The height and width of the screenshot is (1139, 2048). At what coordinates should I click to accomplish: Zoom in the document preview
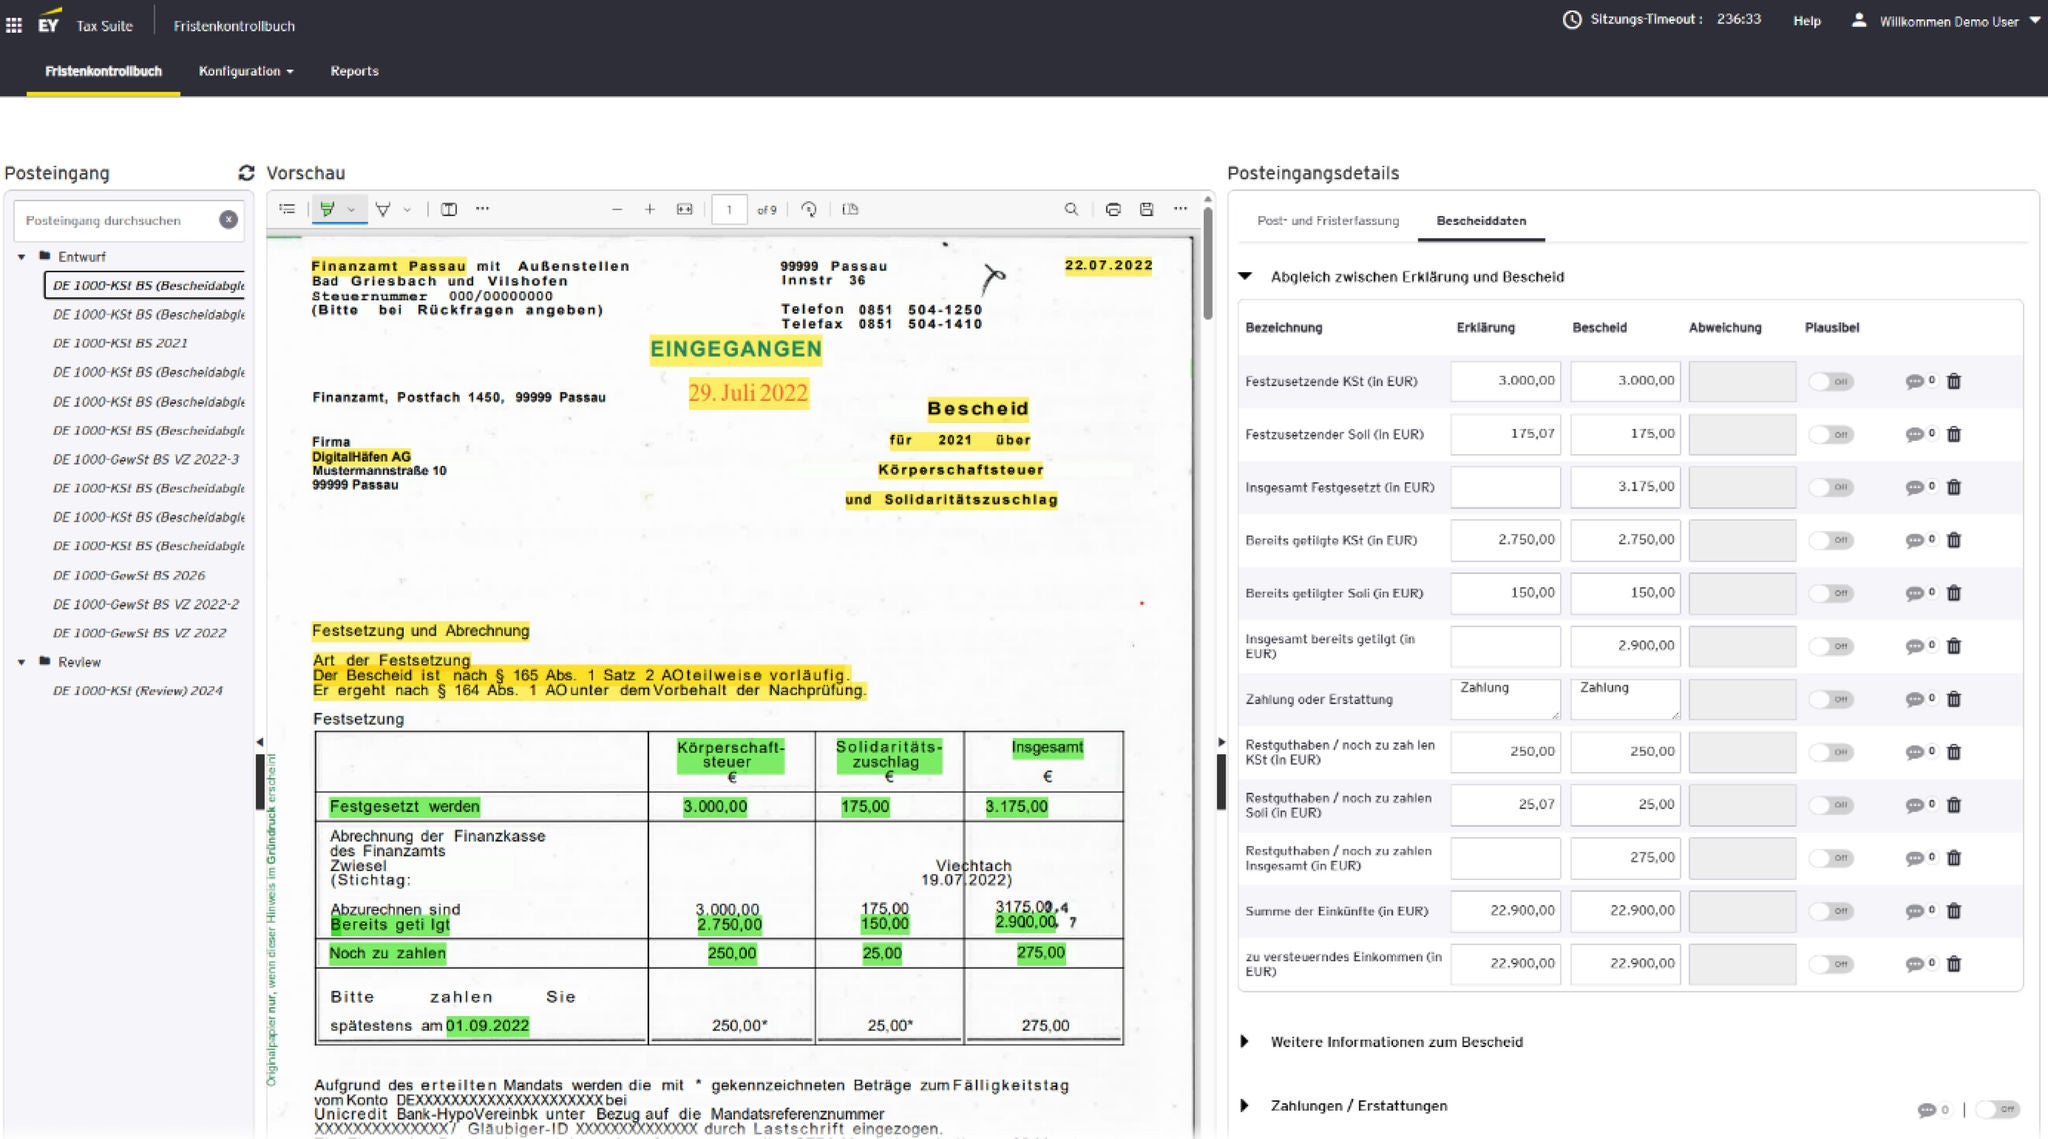(x=649, y=209)
